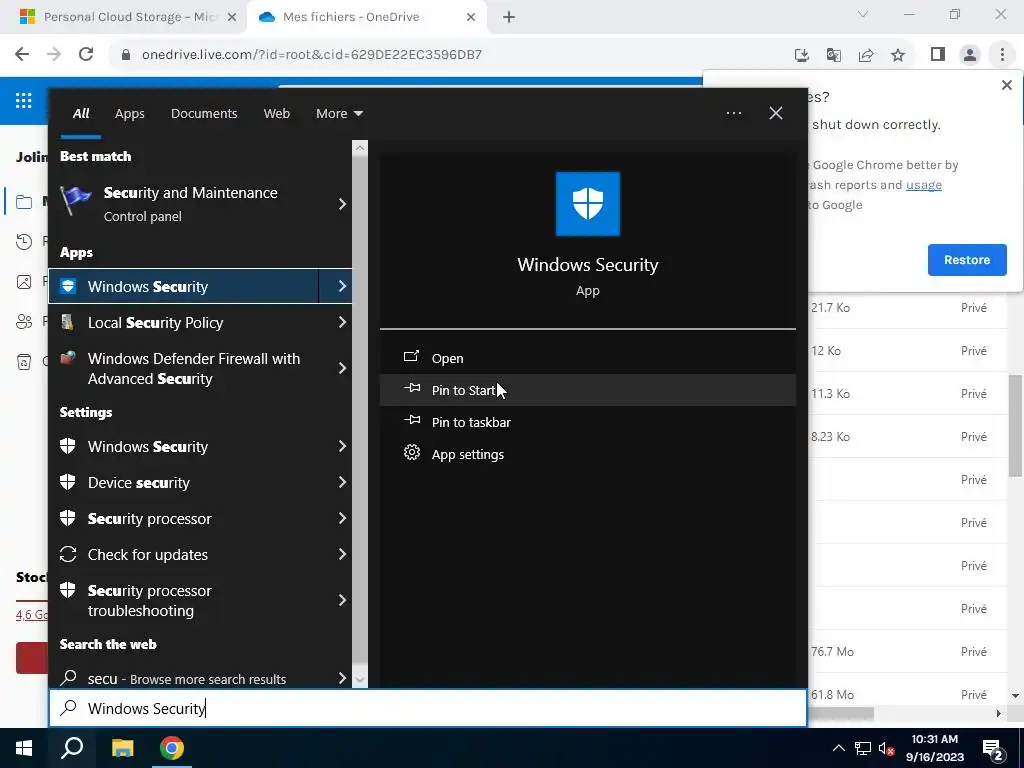The height and width of the screenshot is (768, 1024).
Task: Select the Web search filter tab
Action: point(276,114)
